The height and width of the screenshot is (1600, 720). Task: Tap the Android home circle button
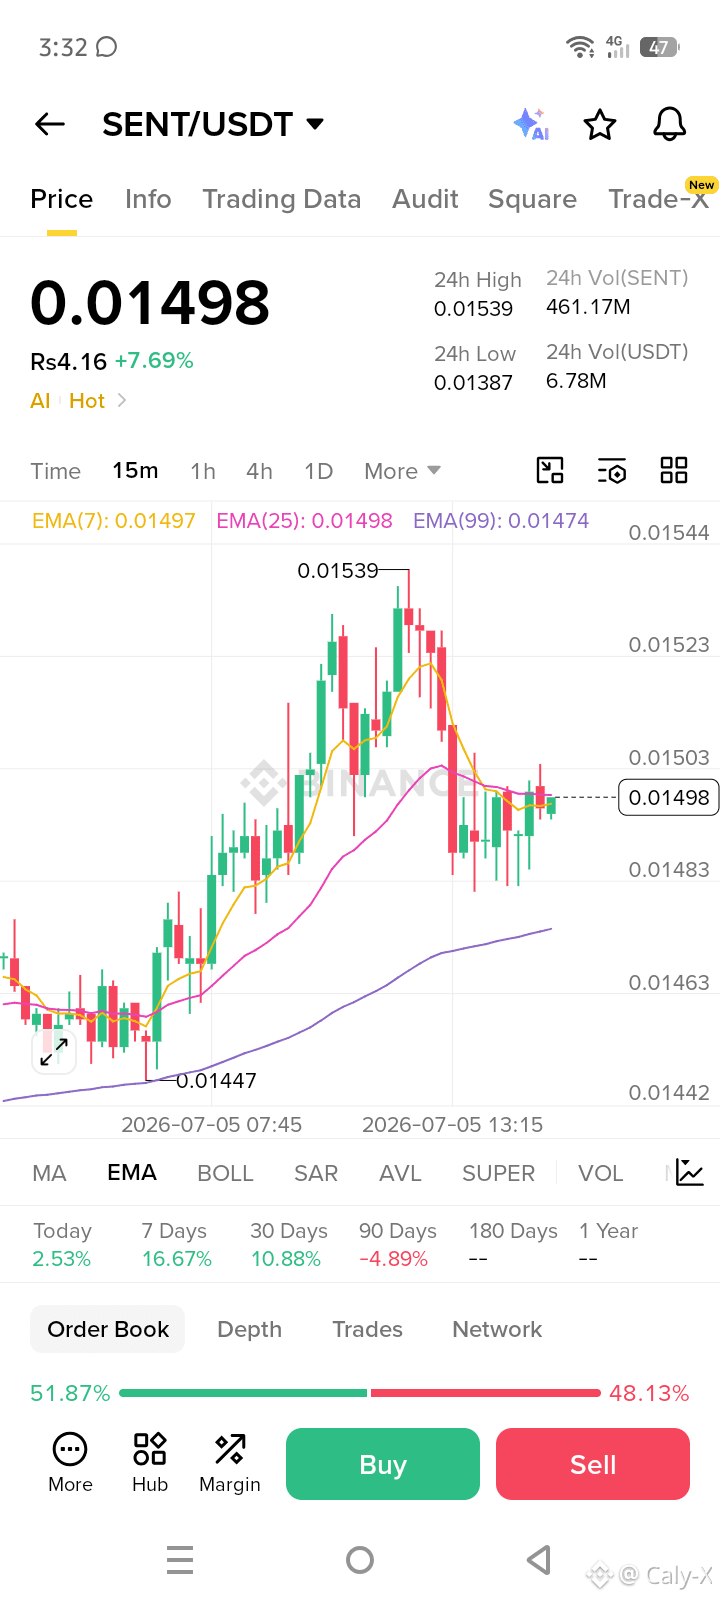[360, 1560]
